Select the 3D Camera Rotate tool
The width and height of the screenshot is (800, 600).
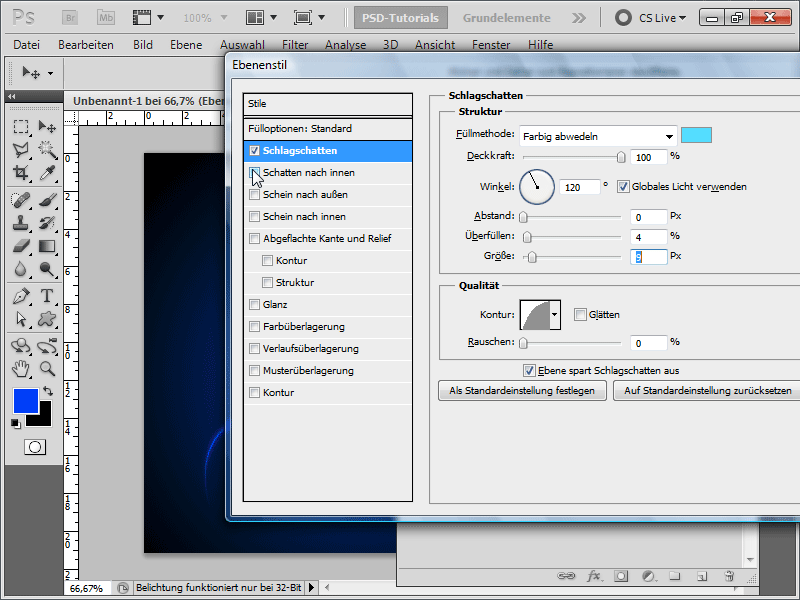47,346
